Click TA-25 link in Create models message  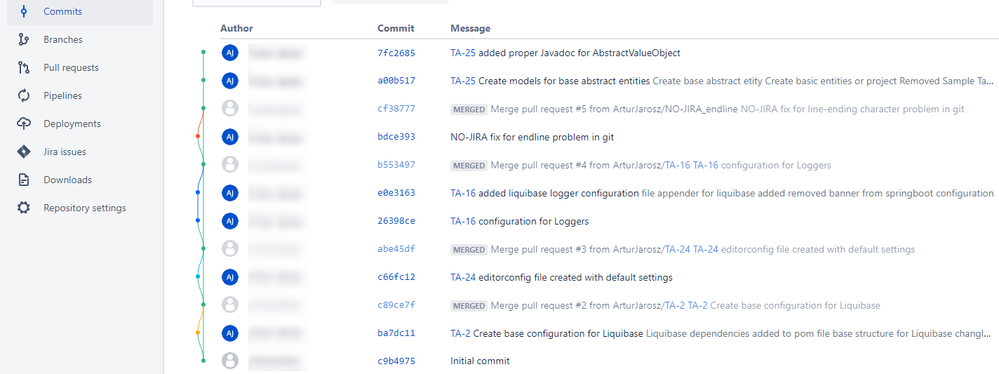[463, 81]
